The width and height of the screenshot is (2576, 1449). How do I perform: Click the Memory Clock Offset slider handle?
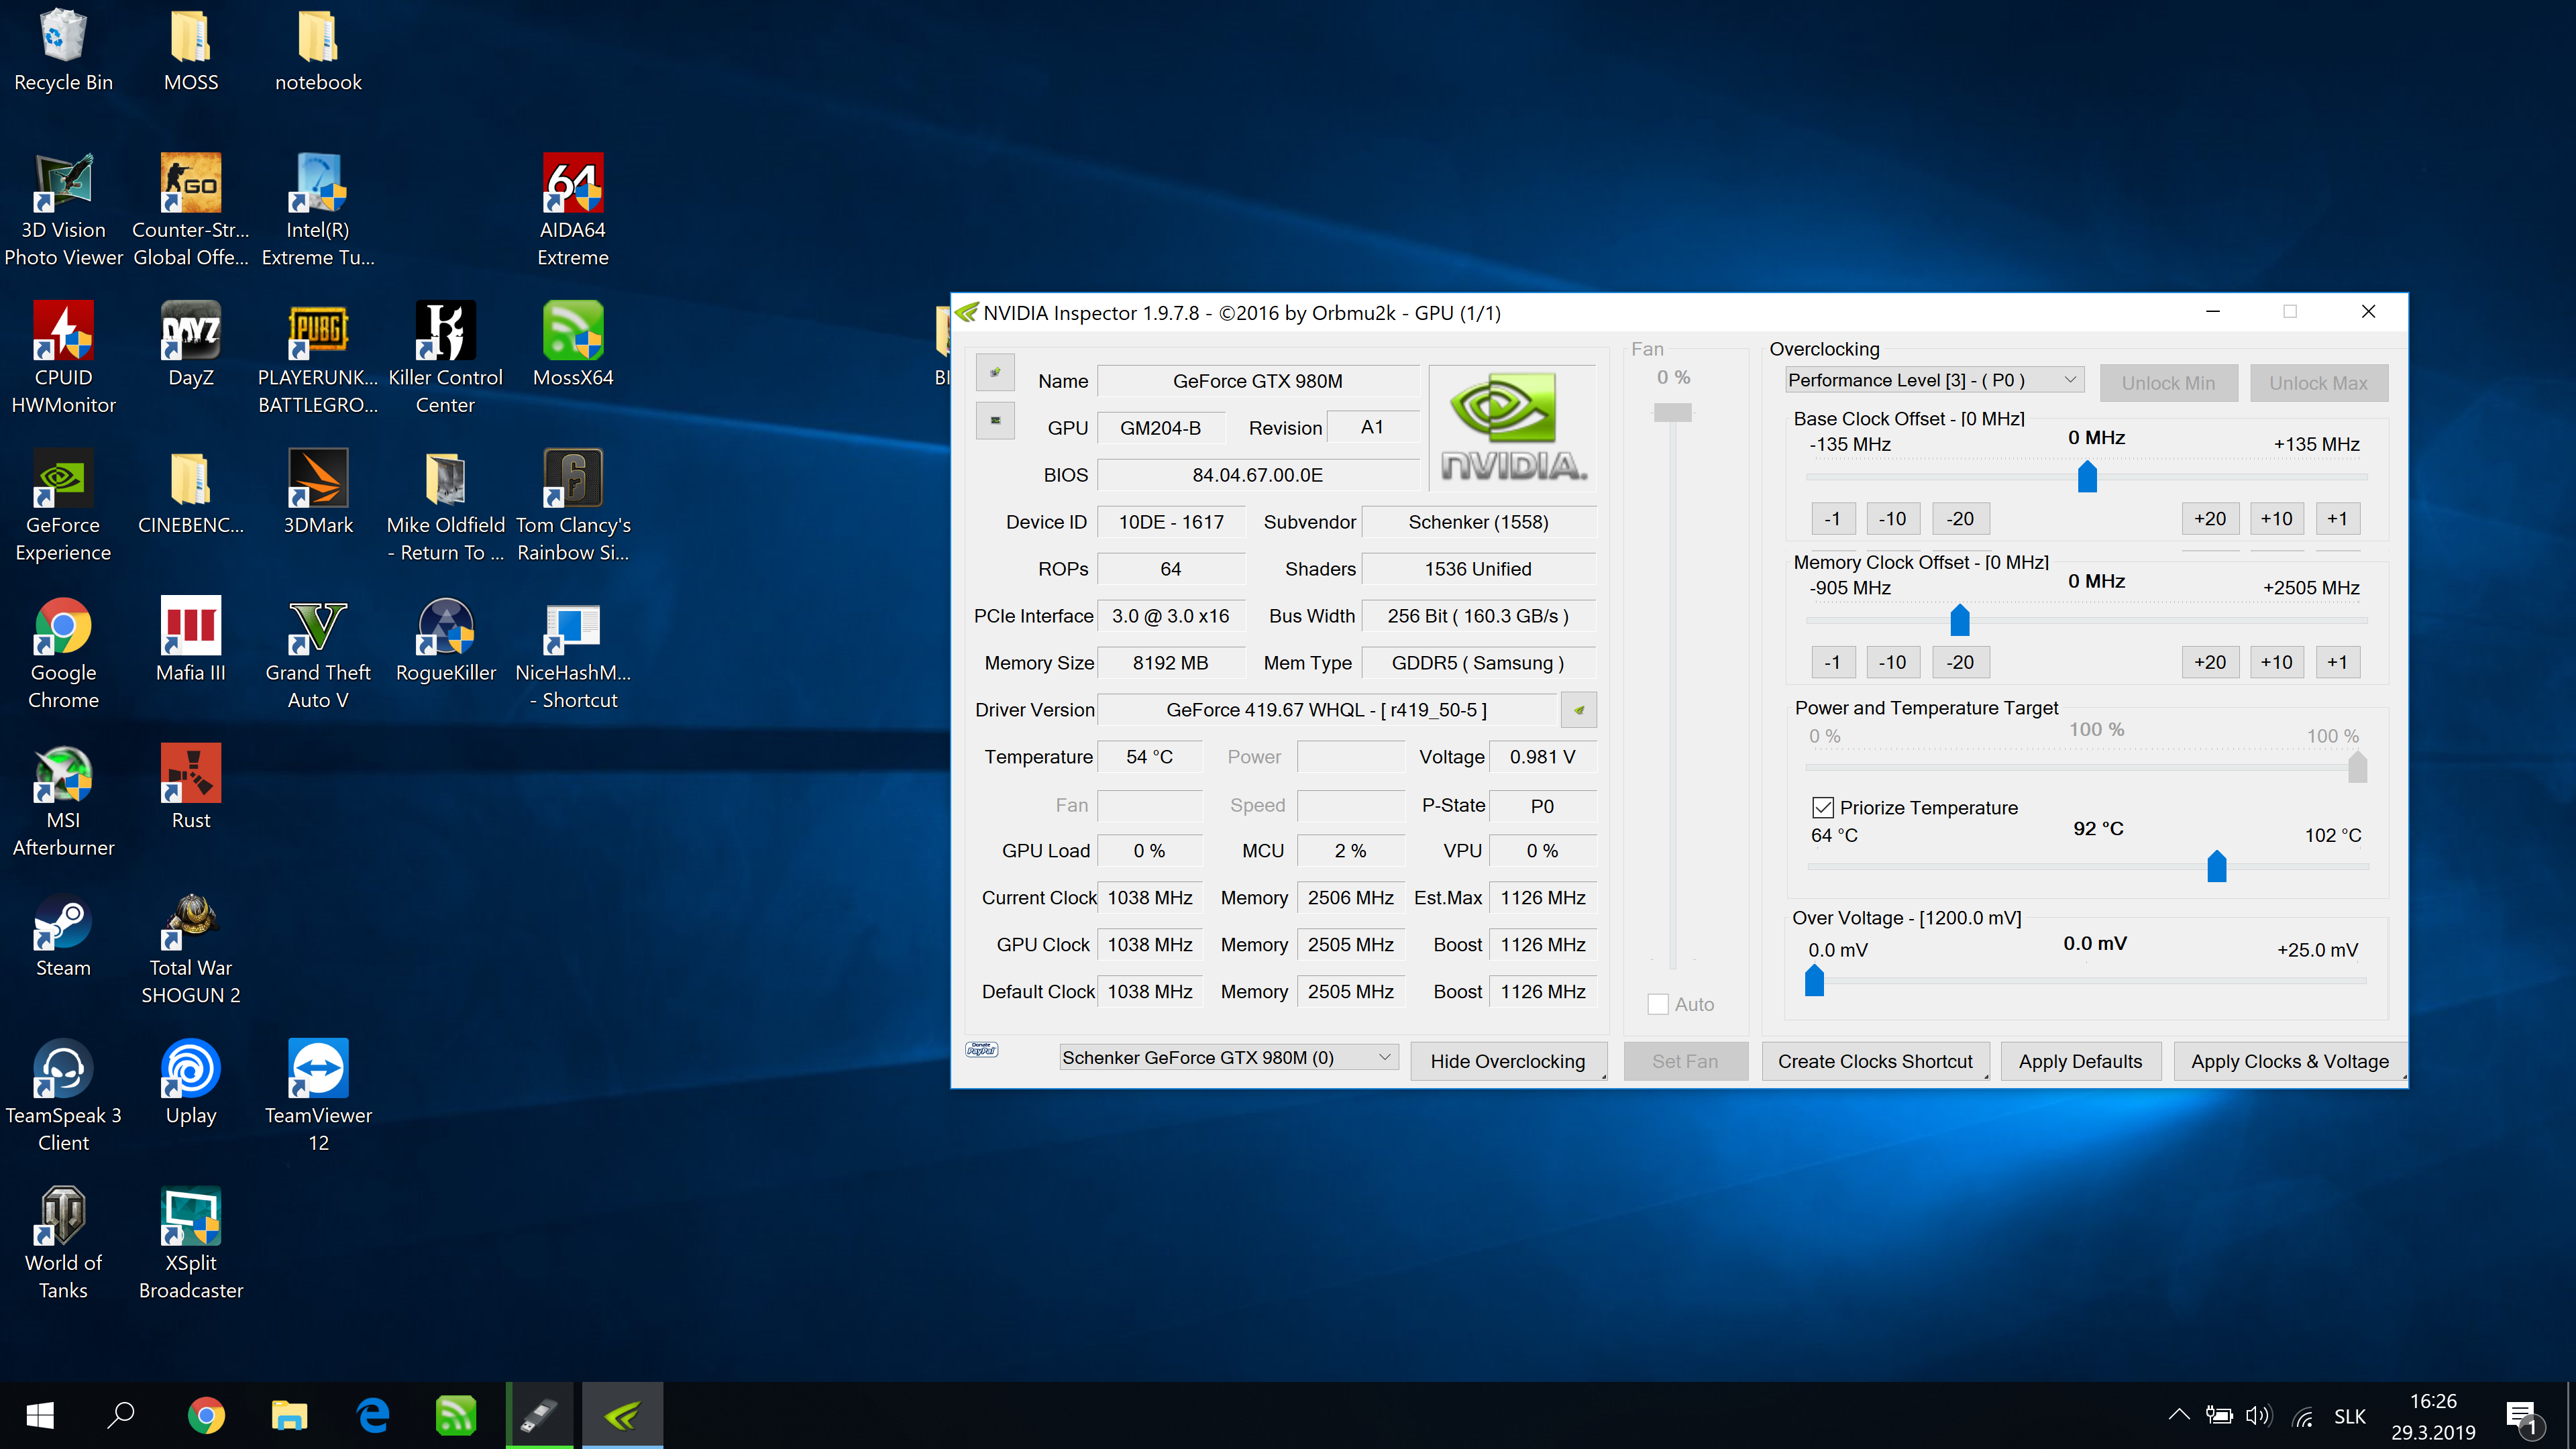pos(1960,619)
